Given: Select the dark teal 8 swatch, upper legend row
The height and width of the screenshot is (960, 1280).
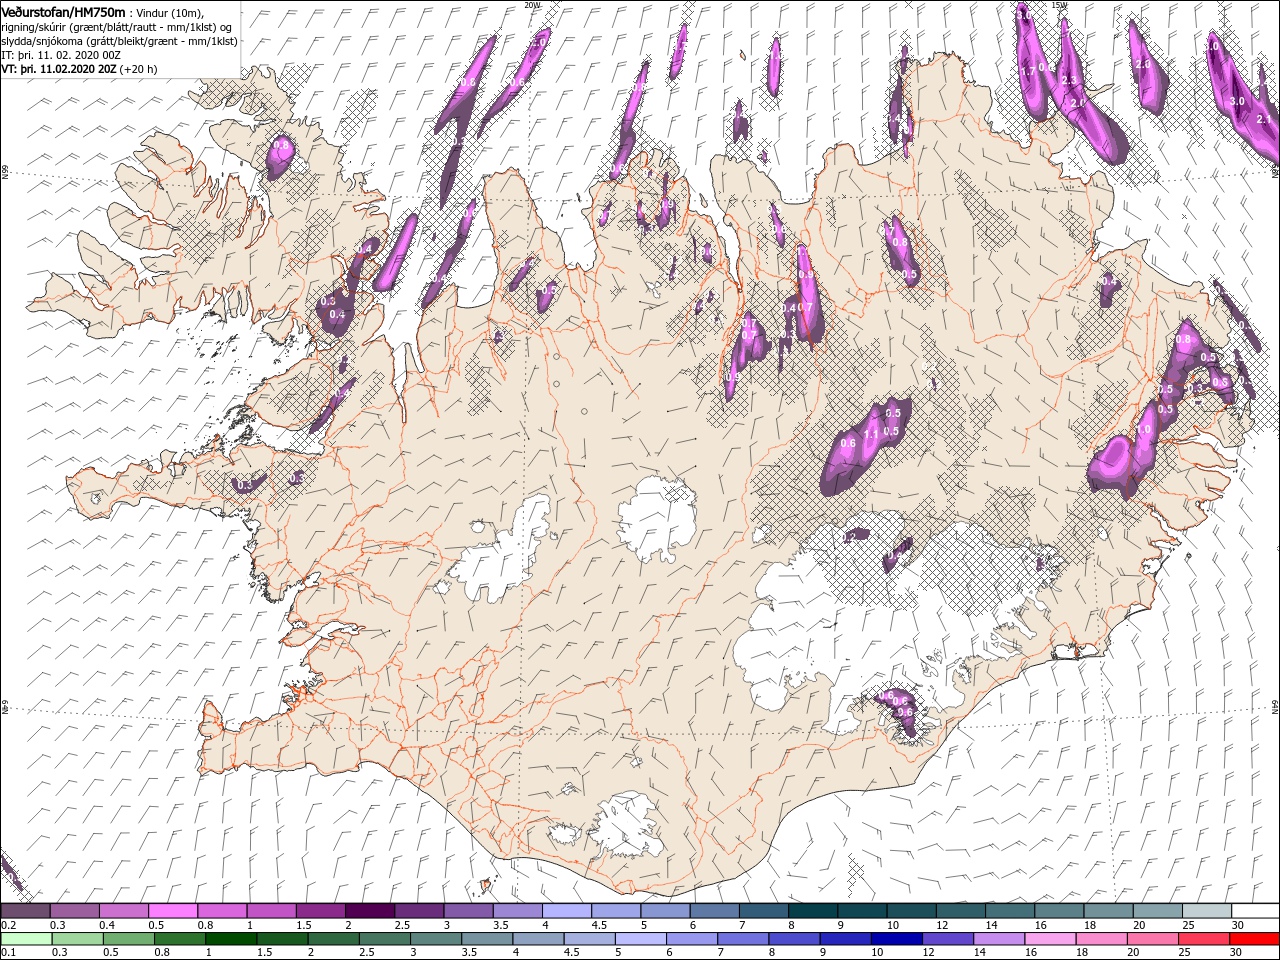Looking at the screenshot, I should [x=811, y=911].
